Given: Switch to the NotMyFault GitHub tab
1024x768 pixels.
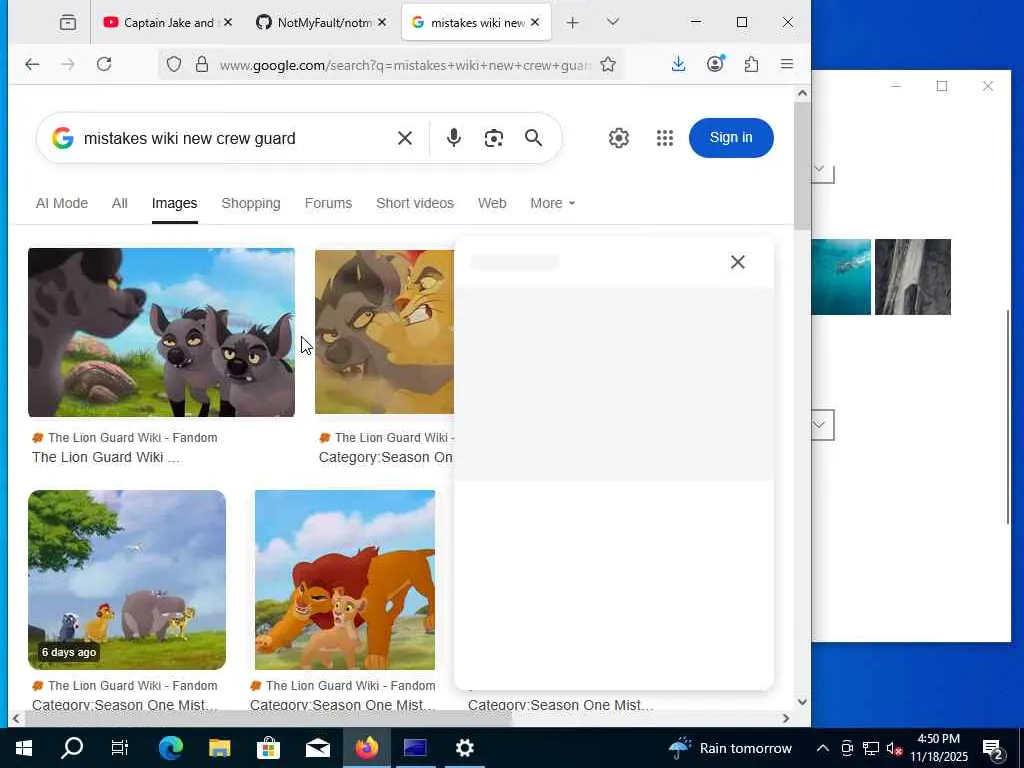Looking at the screenshot, I should point(321,23).
